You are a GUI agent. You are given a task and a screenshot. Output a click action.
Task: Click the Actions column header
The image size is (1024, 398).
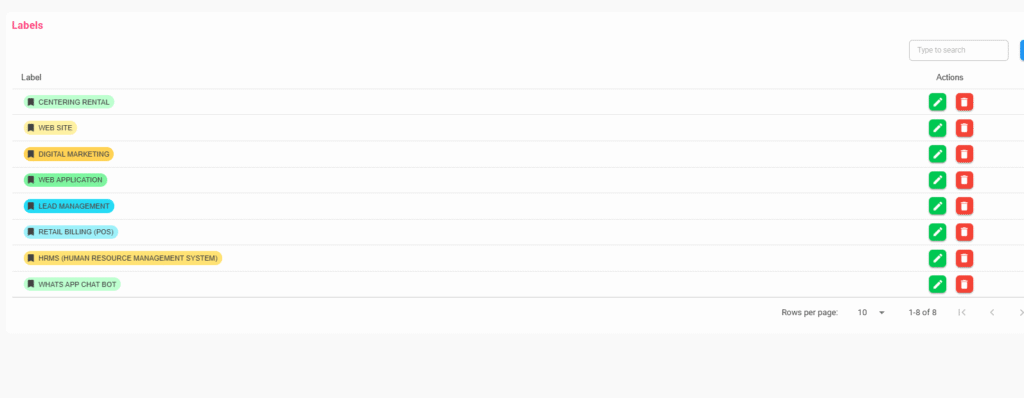(950, 77)
